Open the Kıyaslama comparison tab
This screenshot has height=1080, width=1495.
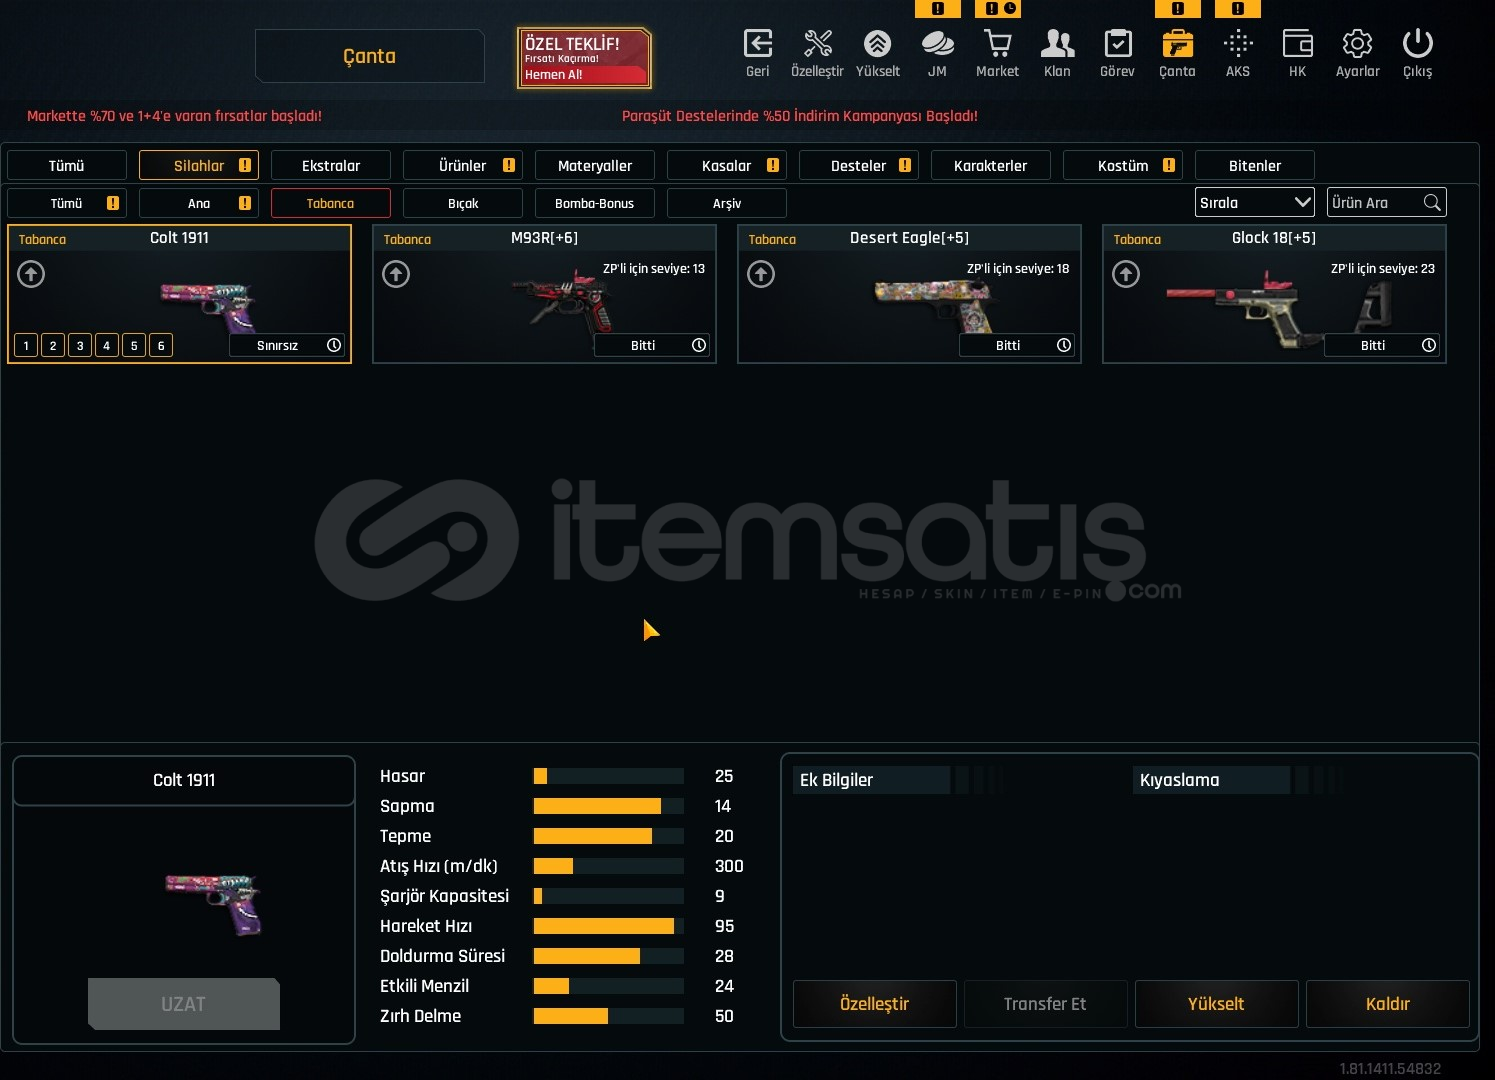pyautogui.click(x=1212, y=780)
